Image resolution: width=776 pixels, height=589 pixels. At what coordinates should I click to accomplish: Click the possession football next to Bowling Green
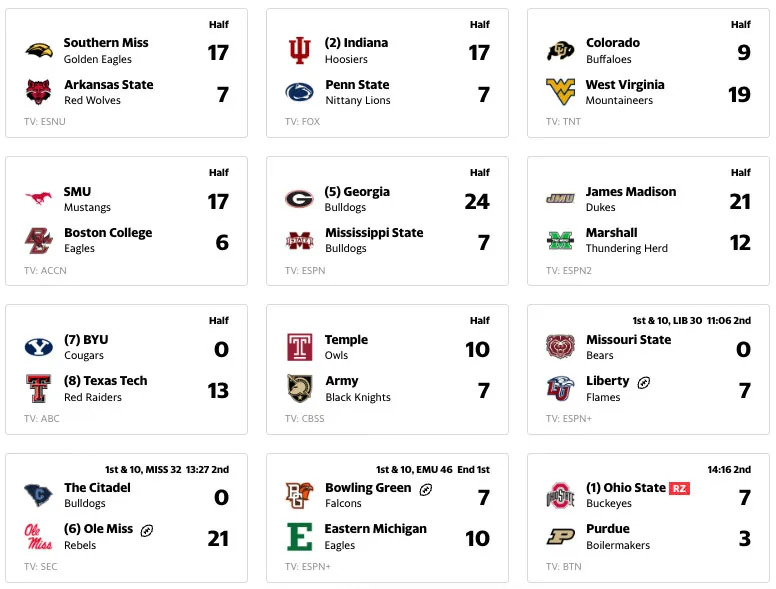426,489
